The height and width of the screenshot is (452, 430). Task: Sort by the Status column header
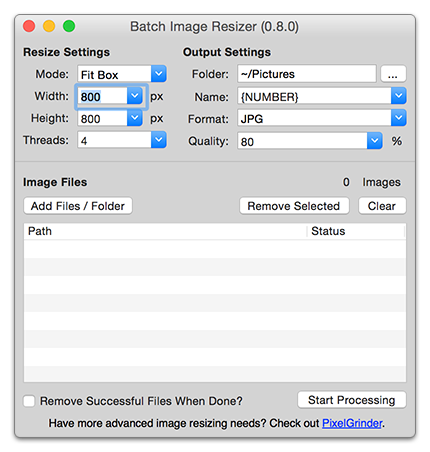click(356, 231)
